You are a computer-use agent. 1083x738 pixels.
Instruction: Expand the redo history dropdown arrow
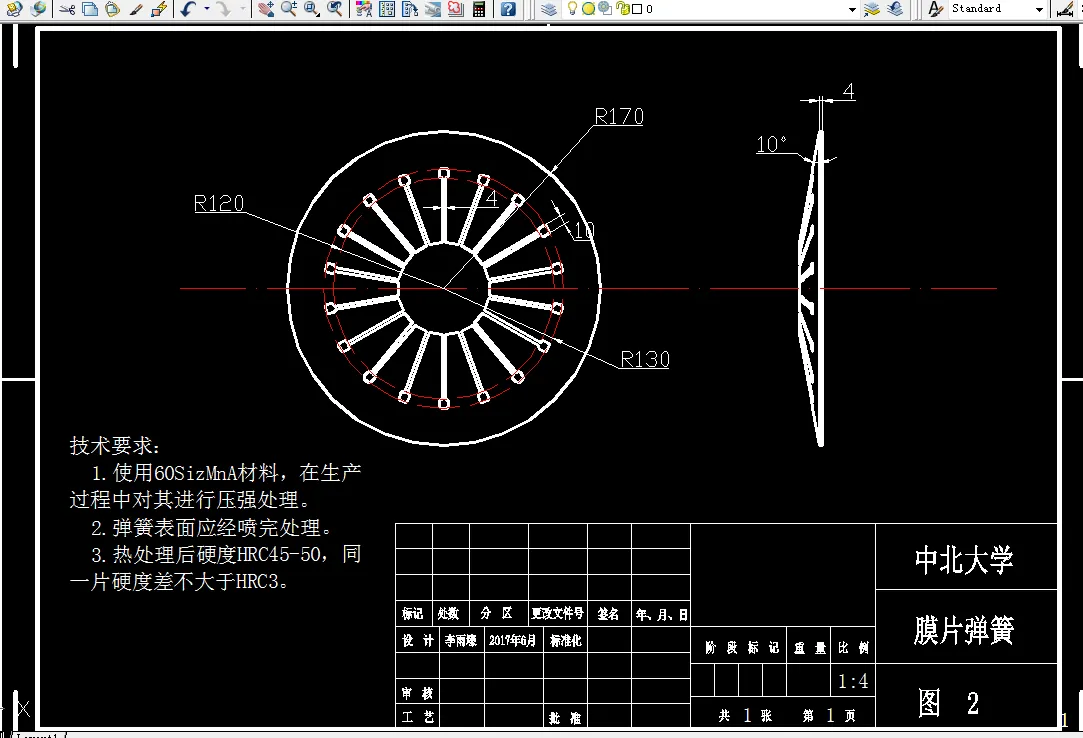(242, 9)
